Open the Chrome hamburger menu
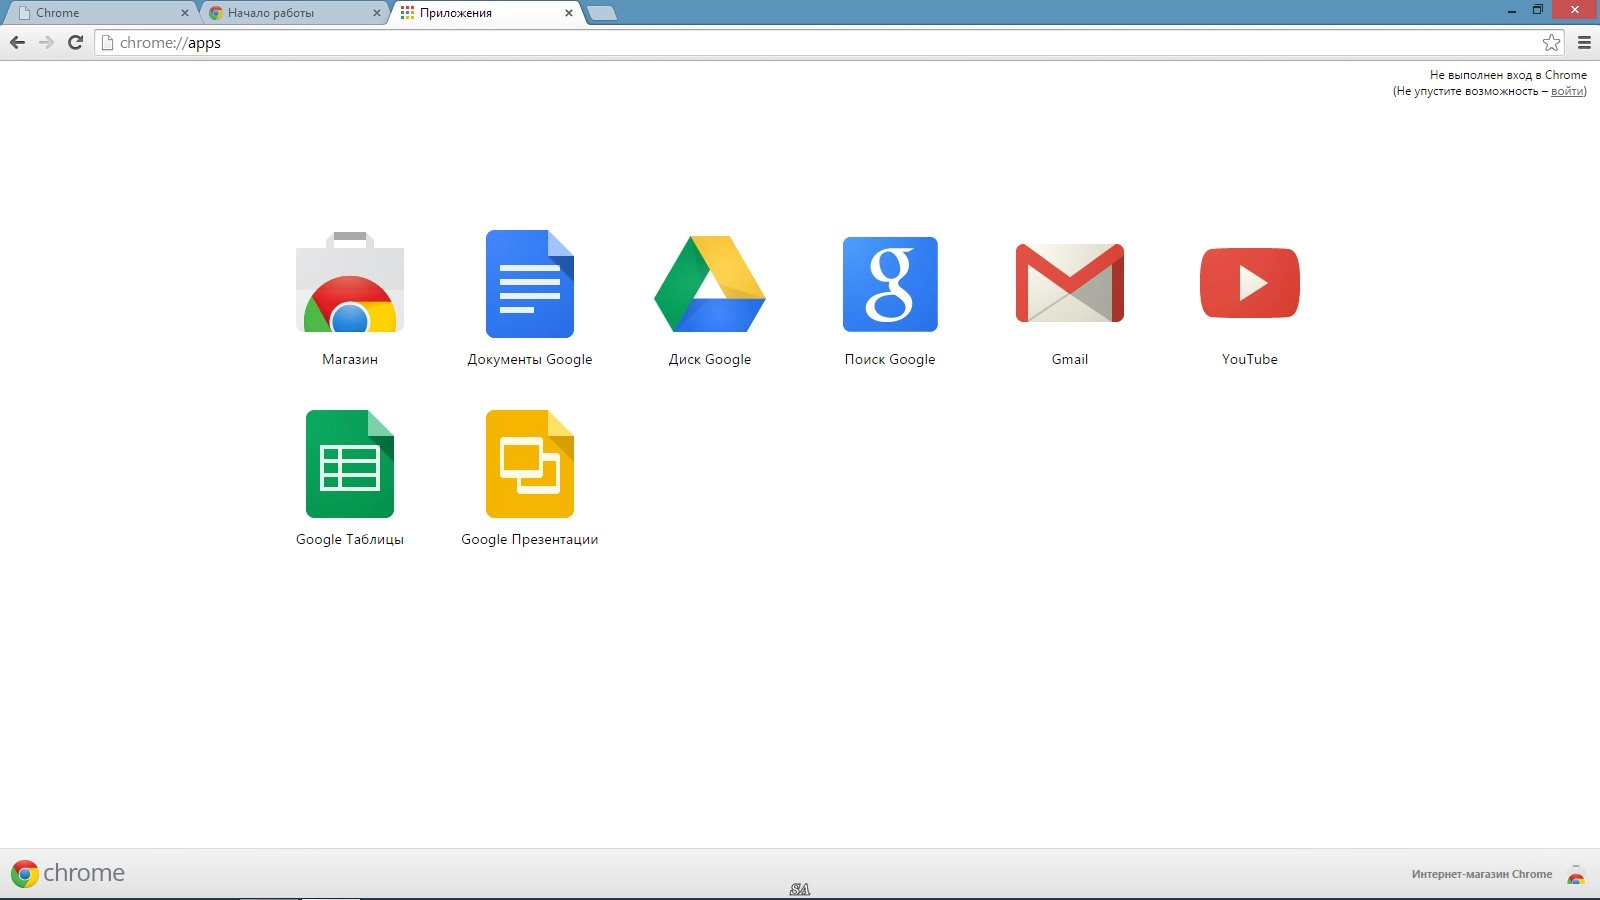This screenshot has width=1600, height=900. tap(1584, 42)
